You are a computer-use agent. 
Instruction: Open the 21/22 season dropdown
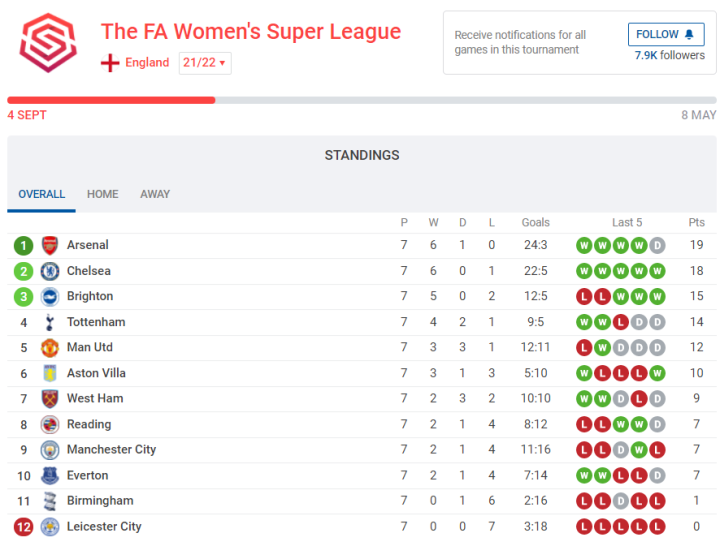point(205,63)
